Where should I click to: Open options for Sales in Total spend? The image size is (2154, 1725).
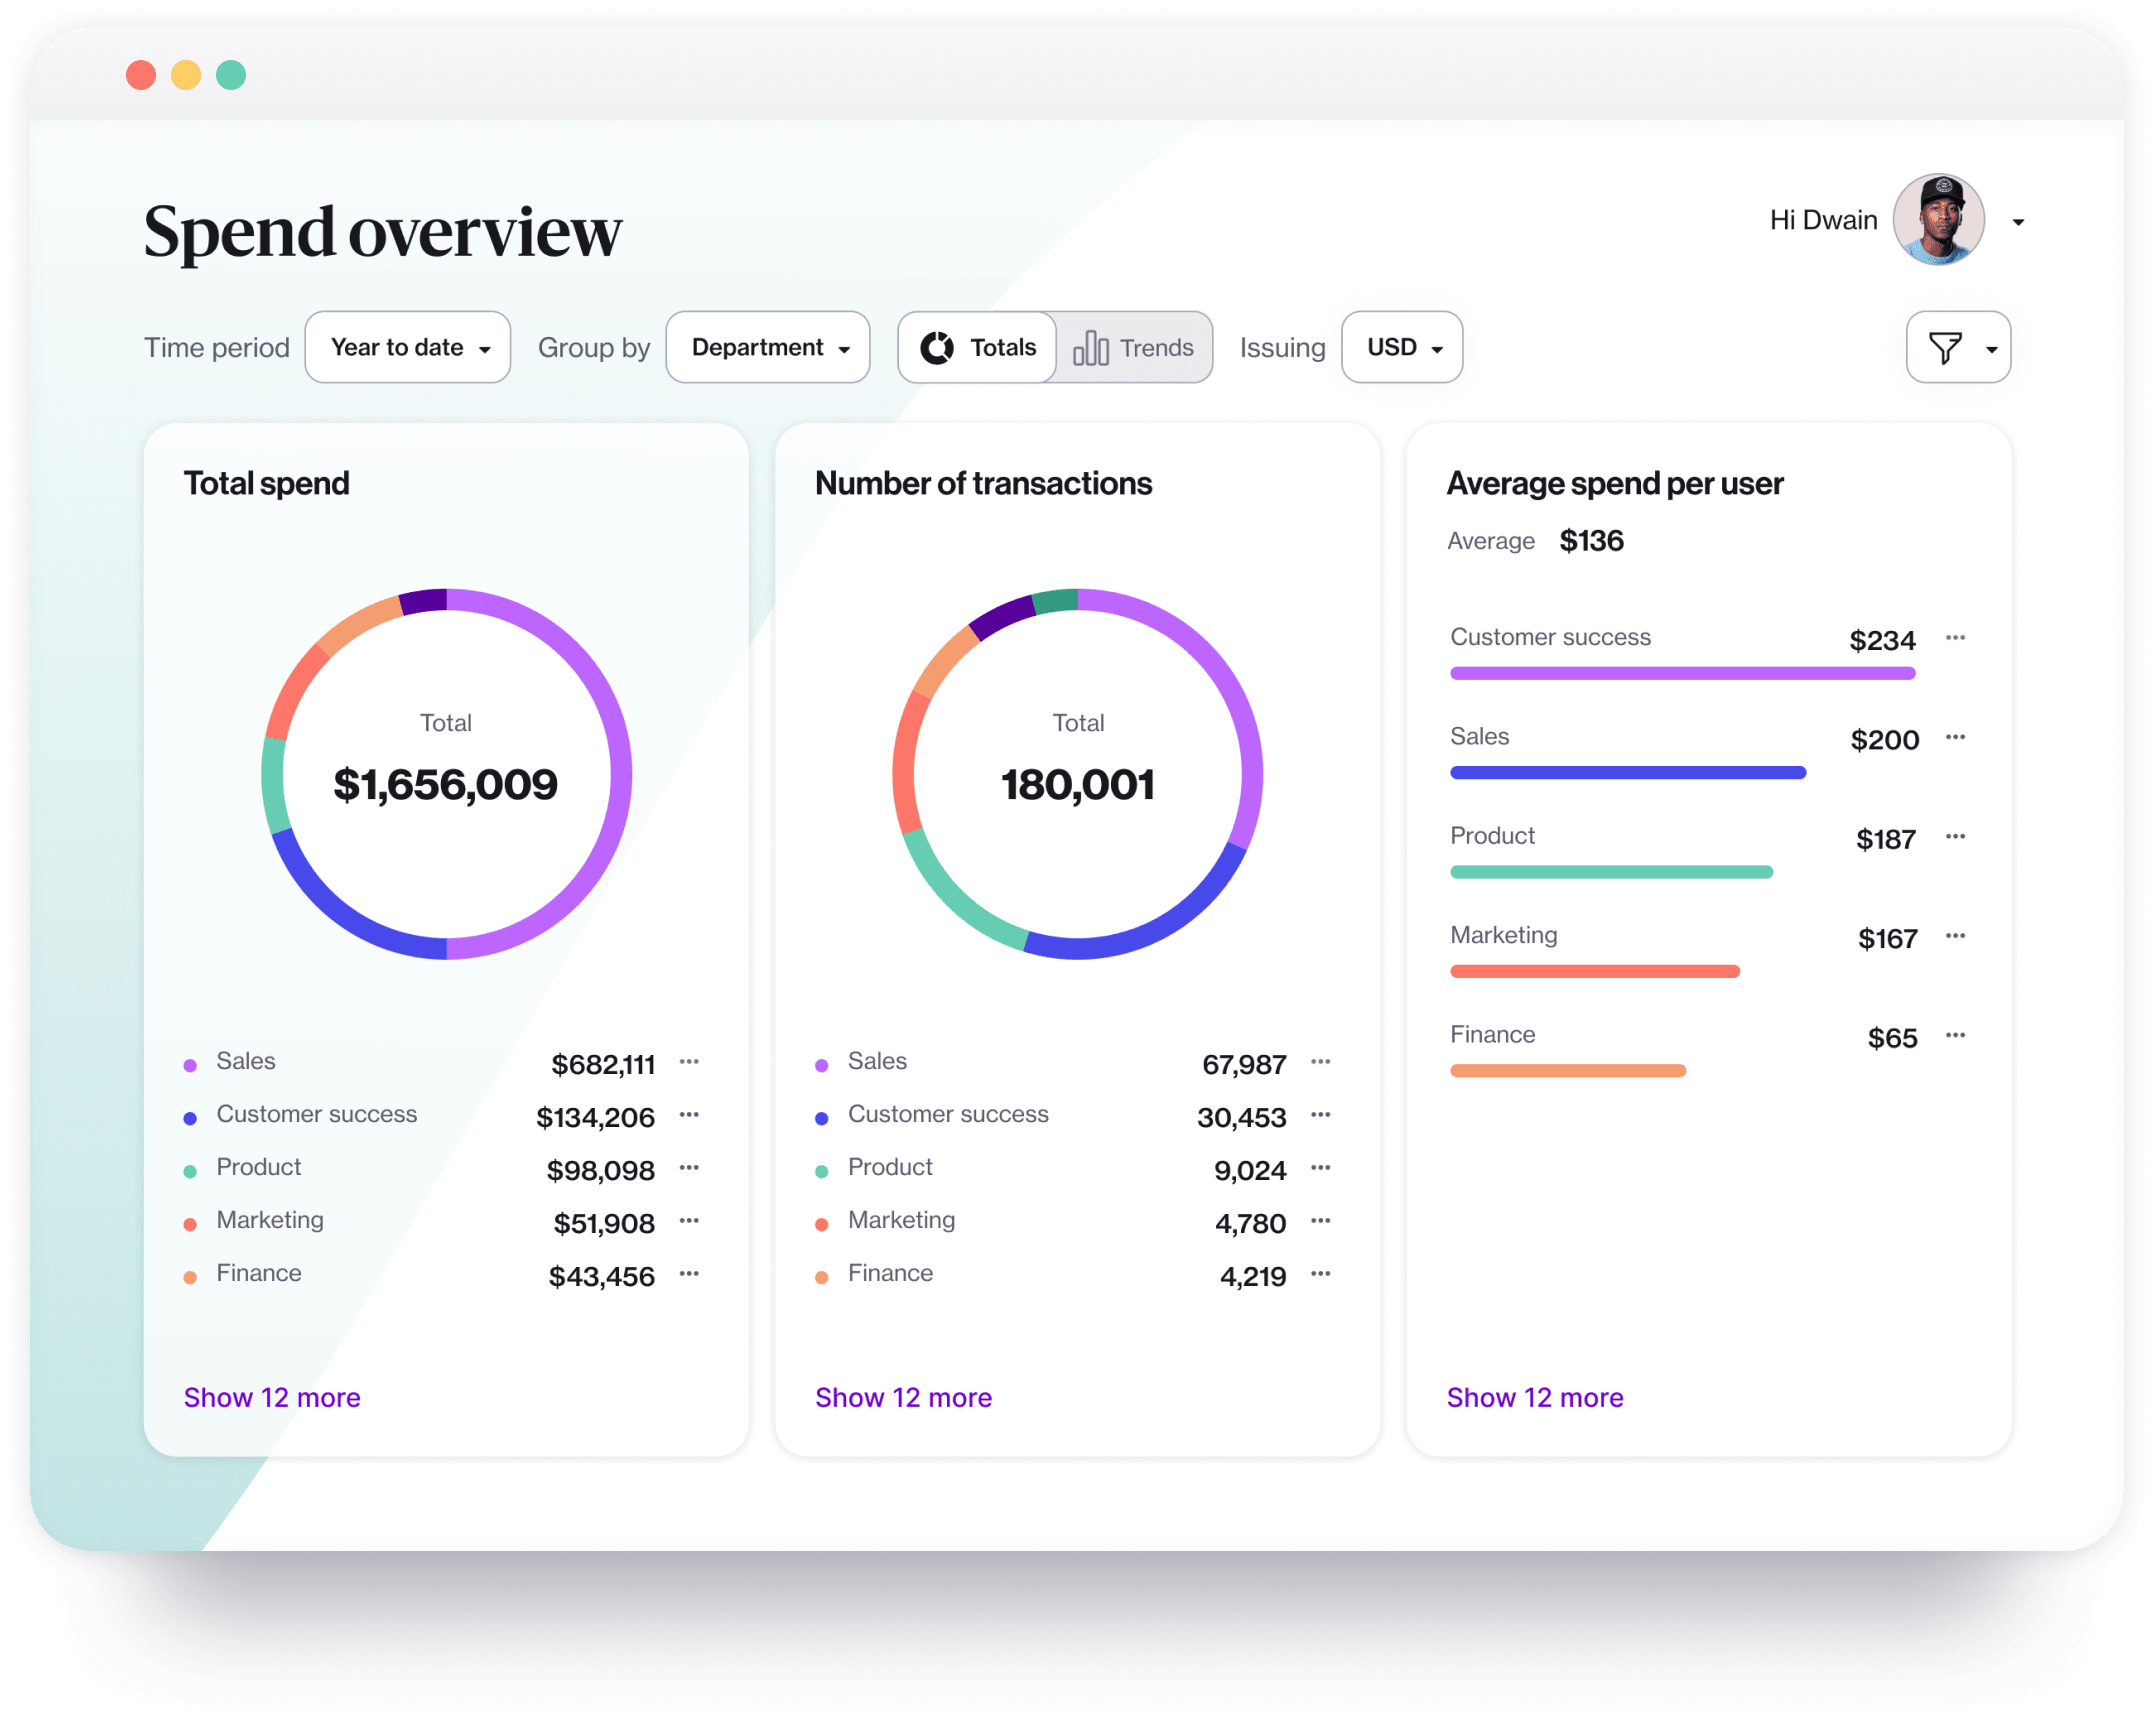[689, 1061]
